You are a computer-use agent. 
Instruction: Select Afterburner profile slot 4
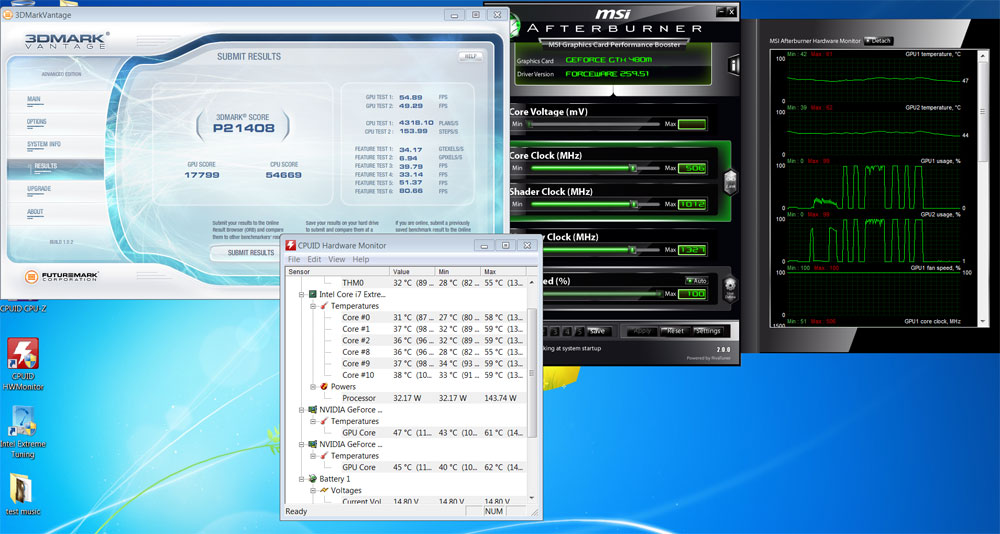568,331
